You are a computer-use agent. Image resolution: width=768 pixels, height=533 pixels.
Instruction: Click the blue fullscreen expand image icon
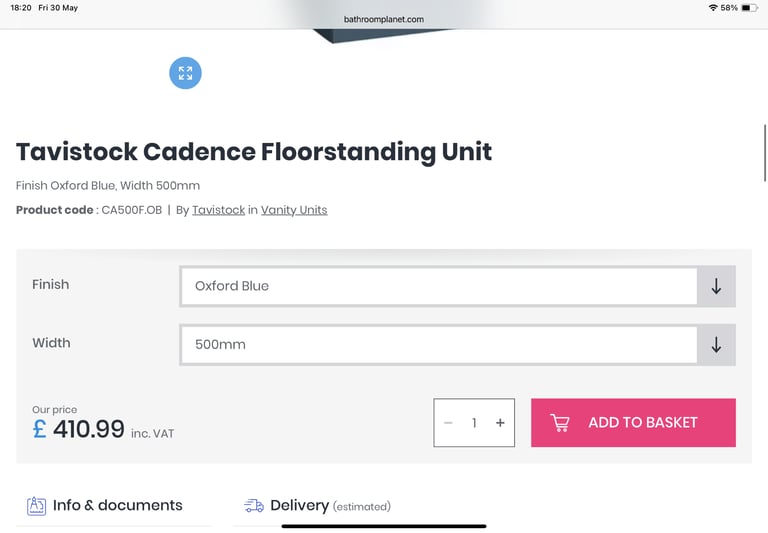[185, 73]
